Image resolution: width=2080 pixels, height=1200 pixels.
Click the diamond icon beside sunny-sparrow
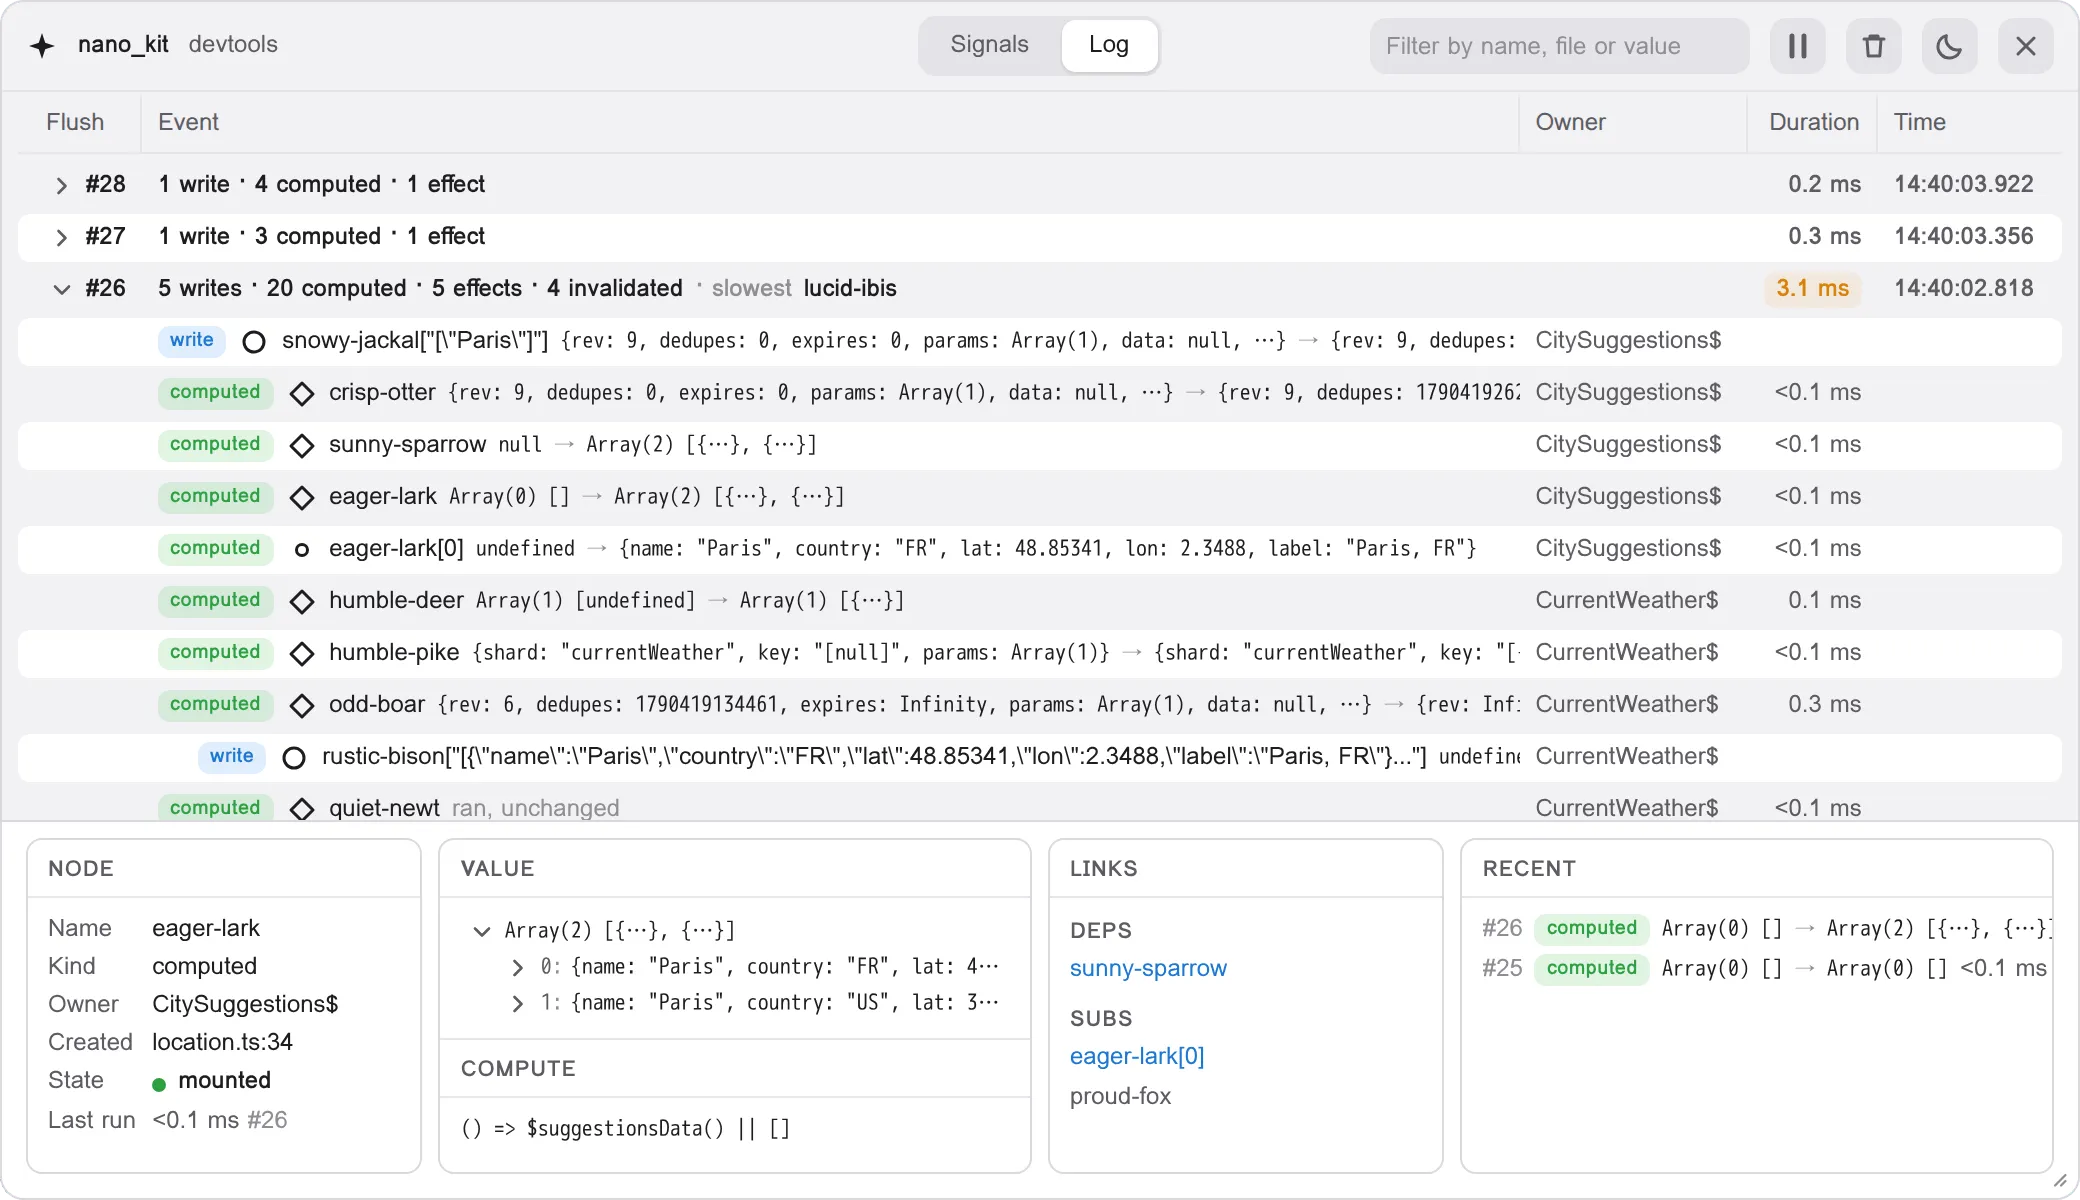tap(301, 446)
